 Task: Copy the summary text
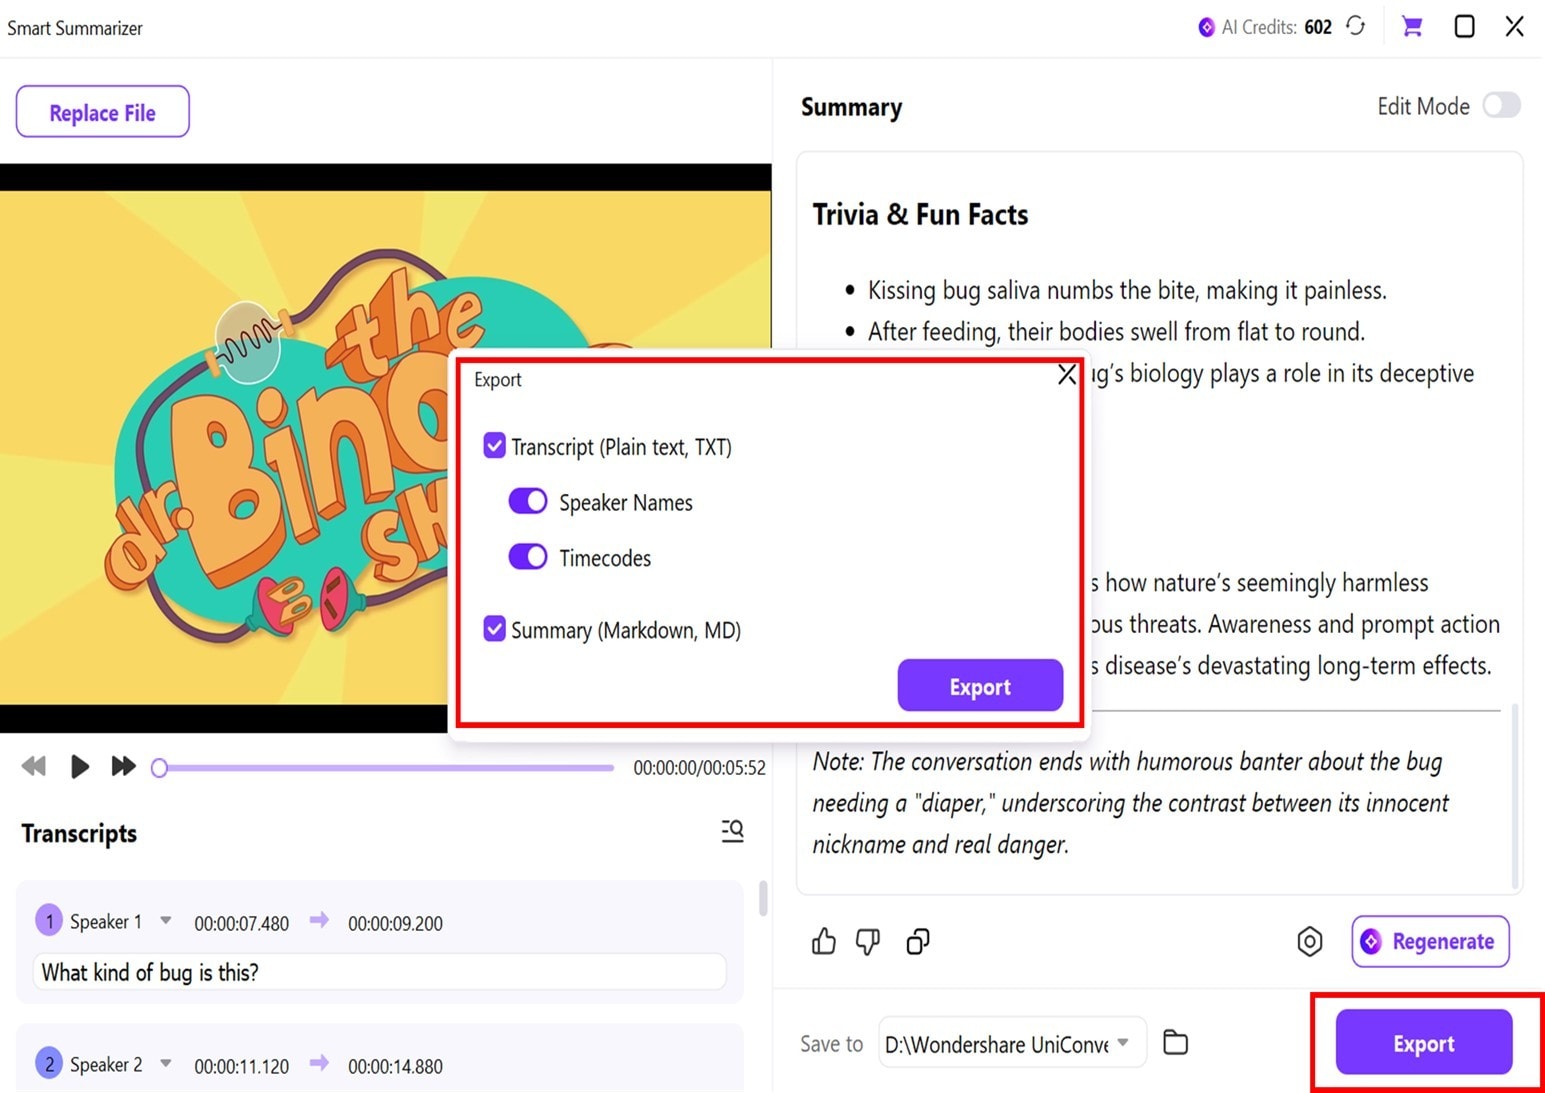click(x=917, y=941)
